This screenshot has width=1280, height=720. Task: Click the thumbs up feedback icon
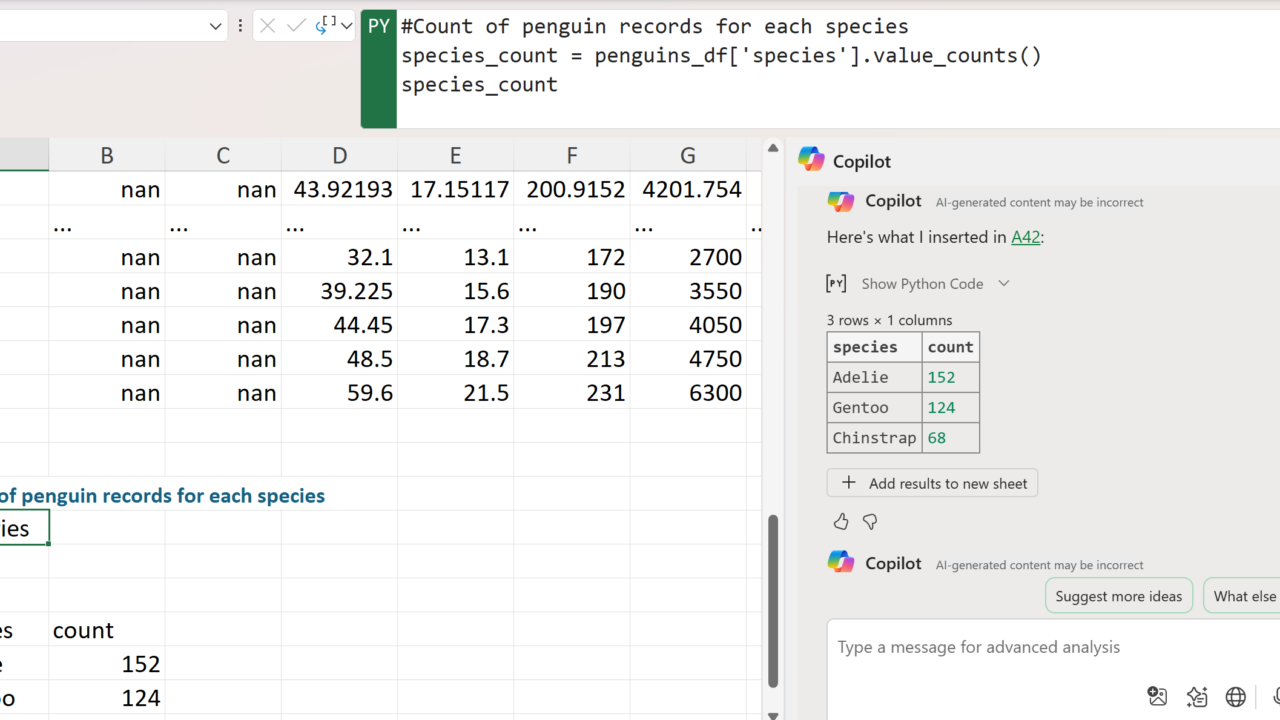coord(841,521)
